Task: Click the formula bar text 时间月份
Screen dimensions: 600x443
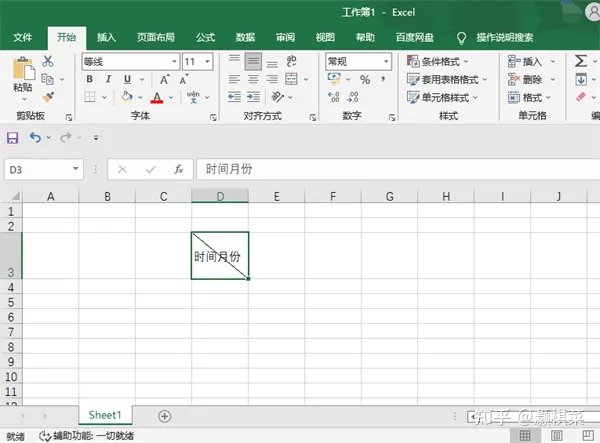Action: 229,169
